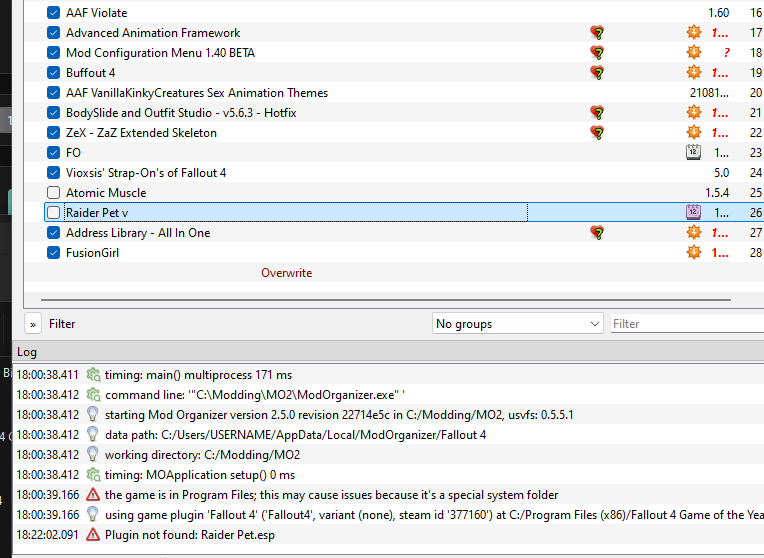Click orange category icon on BodySlide row
The image size is (764, 558).
(694, 112)
